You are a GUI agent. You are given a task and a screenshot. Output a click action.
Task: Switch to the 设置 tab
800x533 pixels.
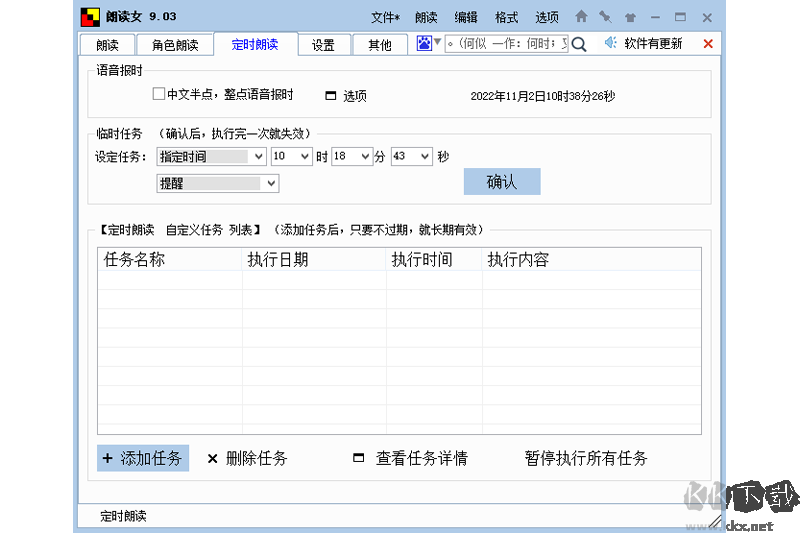[323, 45]
